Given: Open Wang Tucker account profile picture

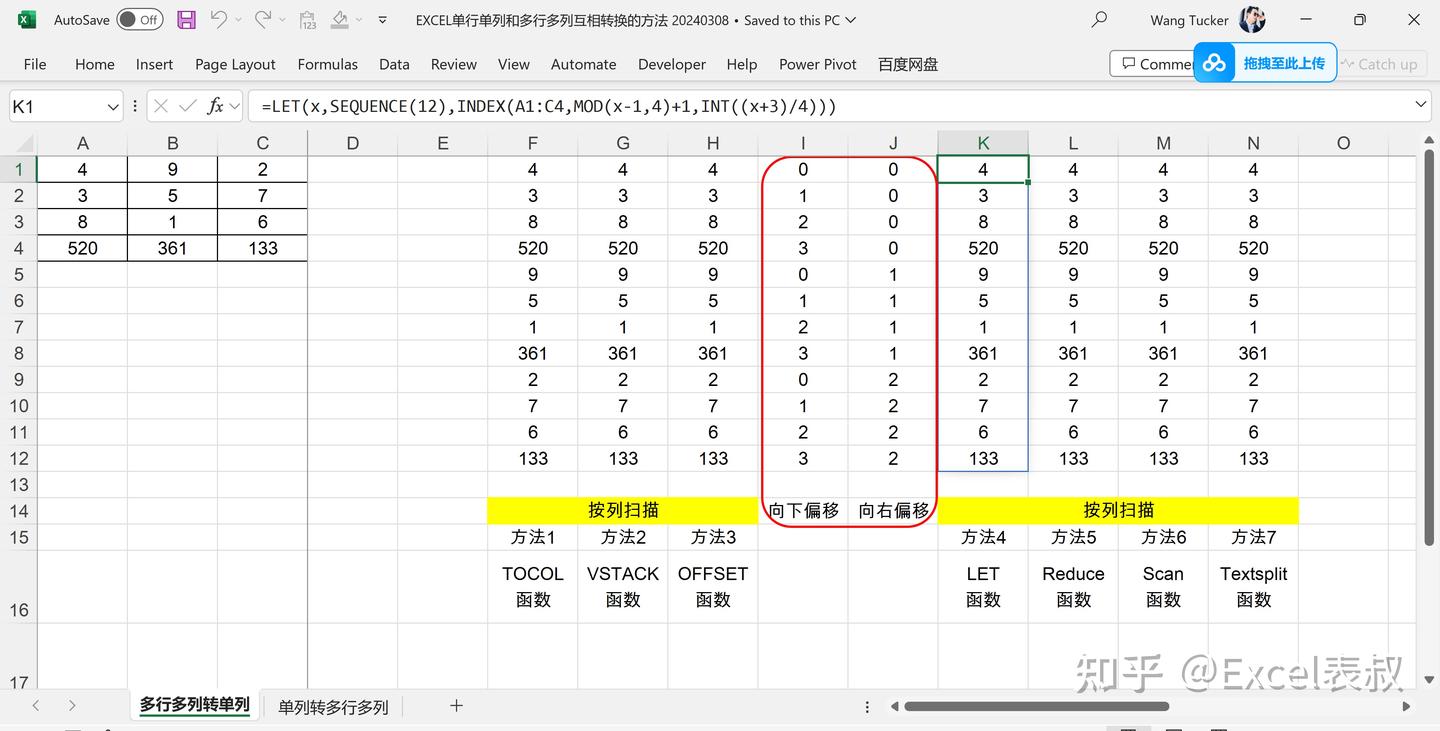Looking at the screenshot, I should [x=1252, y=19].
